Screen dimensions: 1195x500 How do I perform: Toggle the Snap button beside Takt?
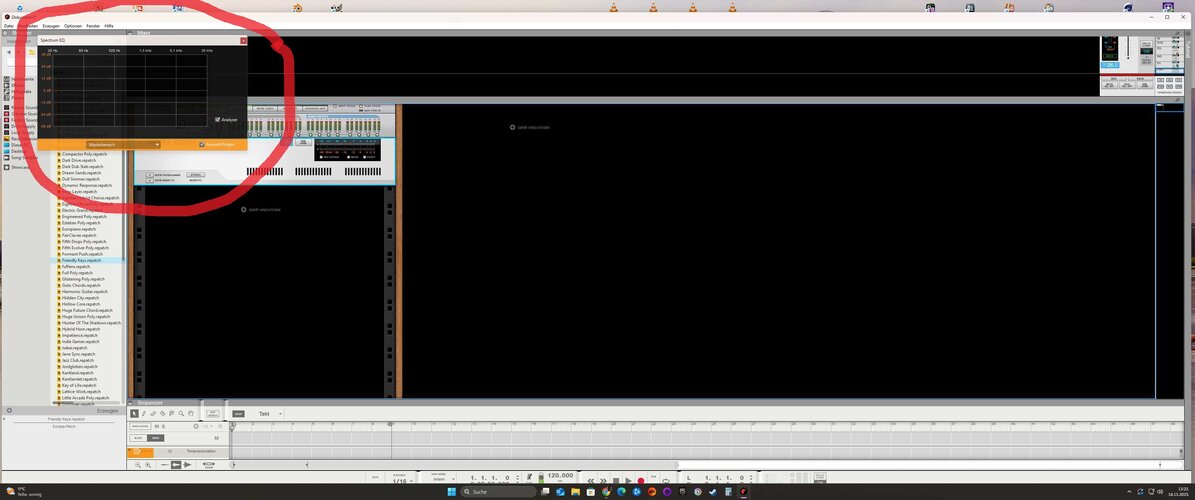pos(239,414)
